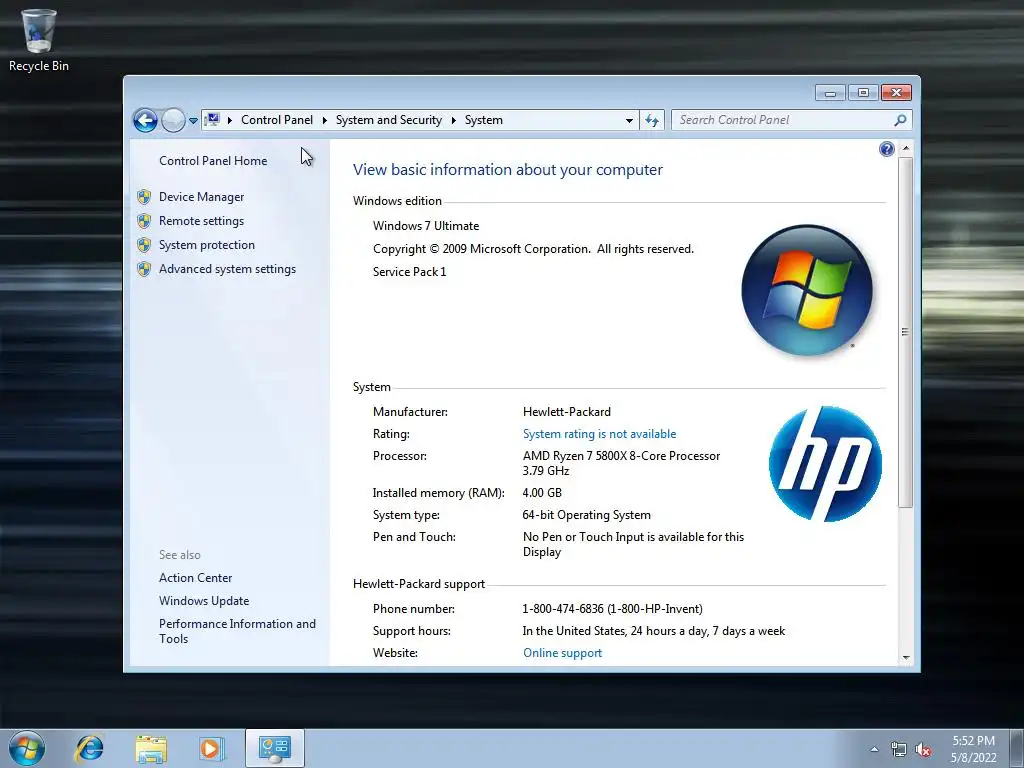Select Control Panel in the breadcrumb

click(x=277, y=120)
